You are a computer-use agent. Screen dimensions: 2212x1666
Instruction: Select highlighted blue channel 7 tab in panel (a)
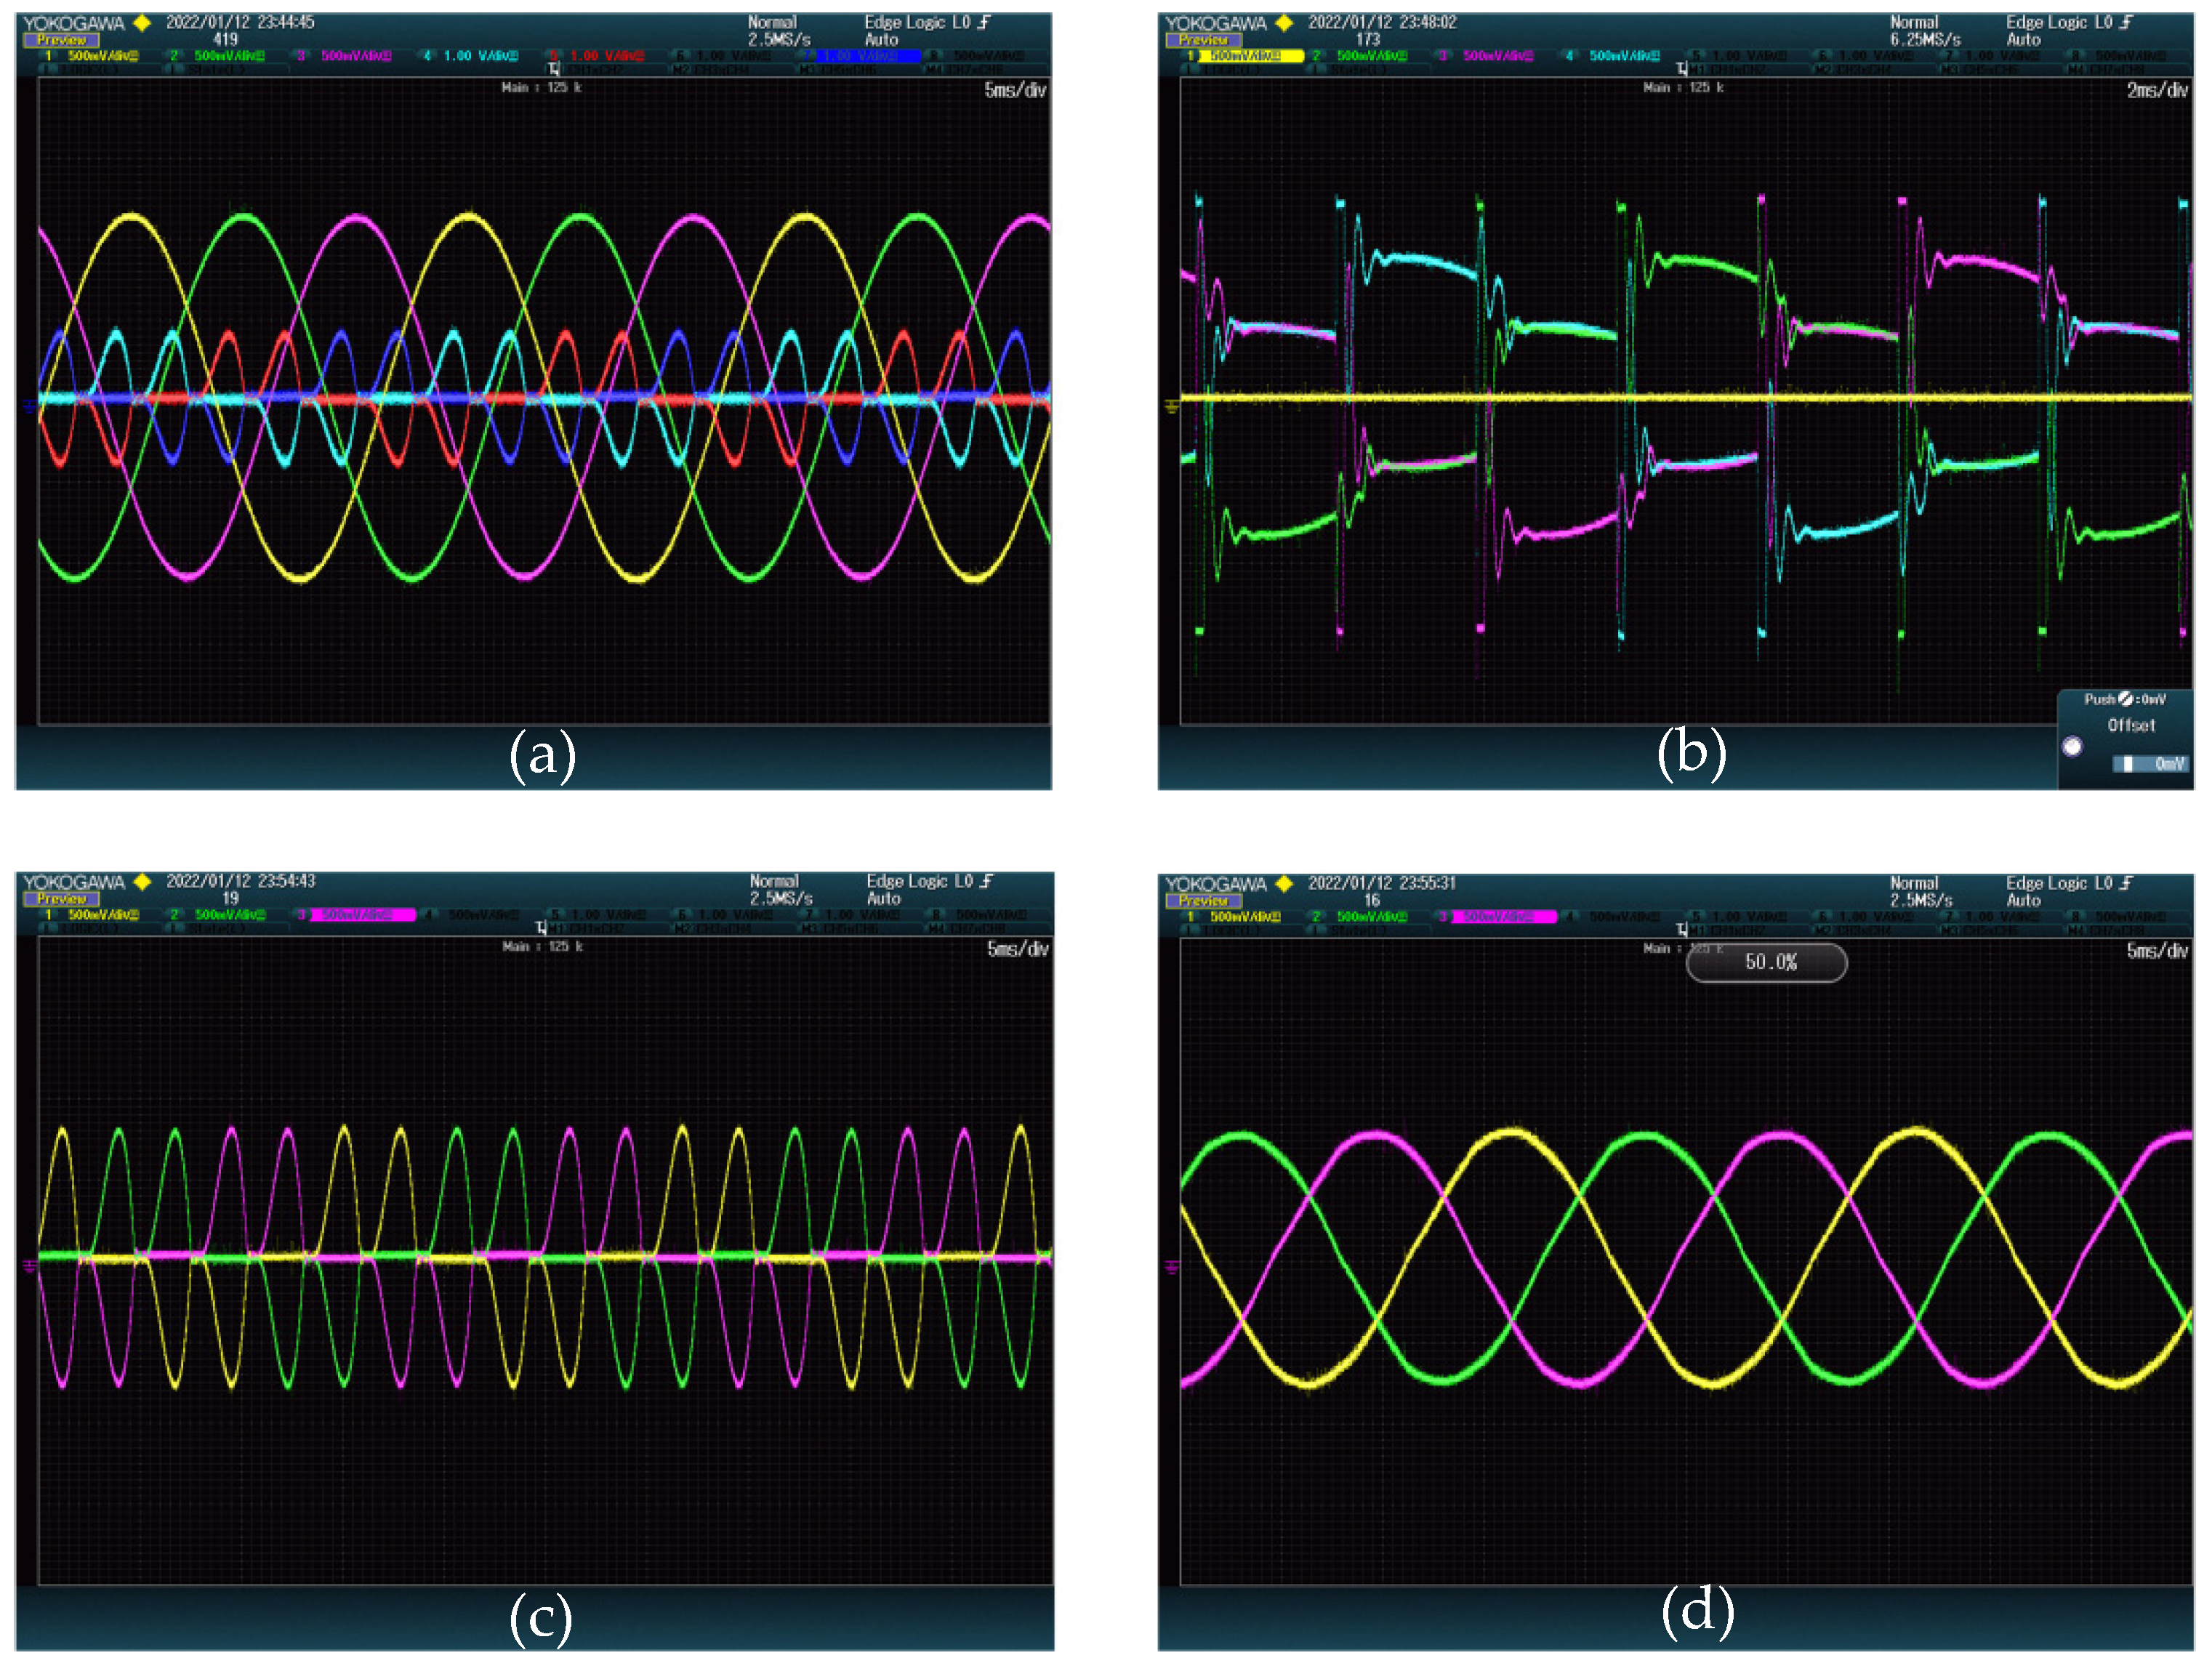(x=862, y=56)
